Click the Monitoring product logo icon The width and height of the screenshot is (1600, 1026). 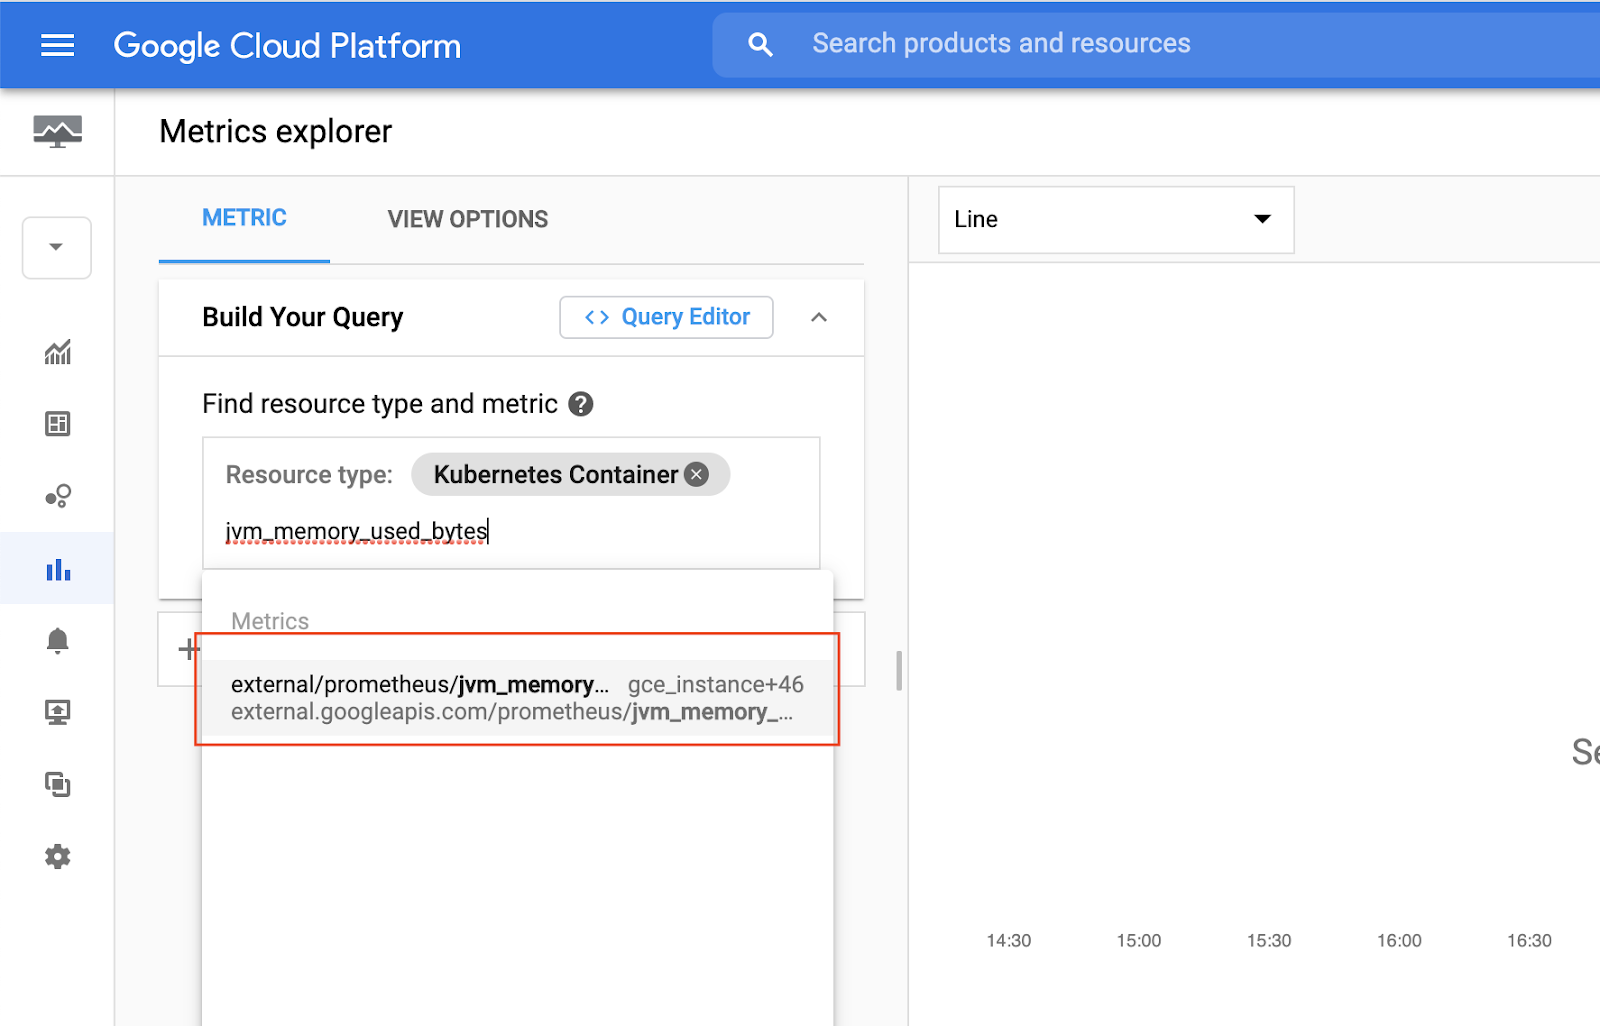pyautogui.click(x=57, y=131)
